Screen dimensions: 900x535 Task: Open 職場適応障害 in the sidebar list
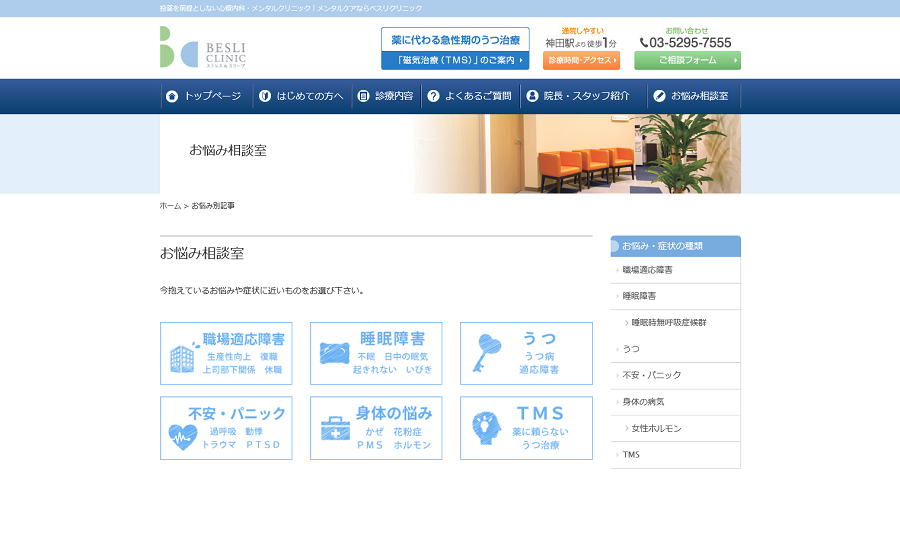tap(676, 270)
